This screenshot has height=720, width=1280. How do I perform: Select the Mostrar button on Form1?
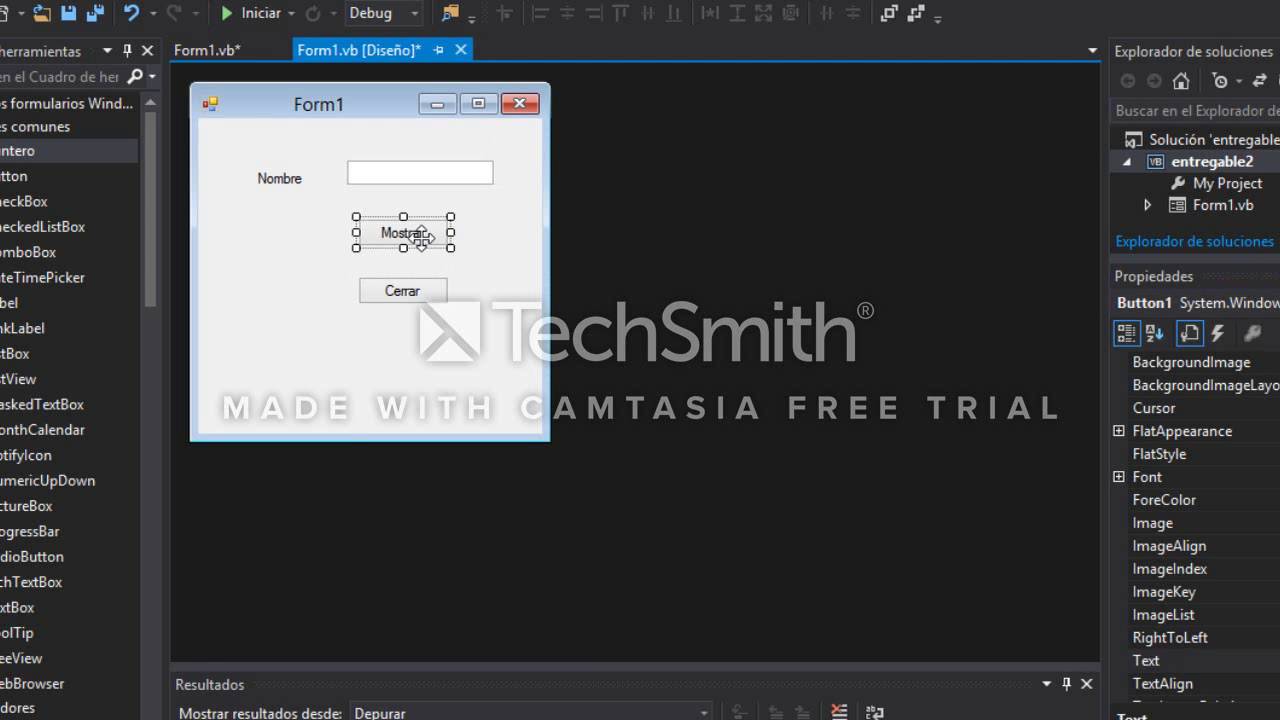(x=404, y=233)
